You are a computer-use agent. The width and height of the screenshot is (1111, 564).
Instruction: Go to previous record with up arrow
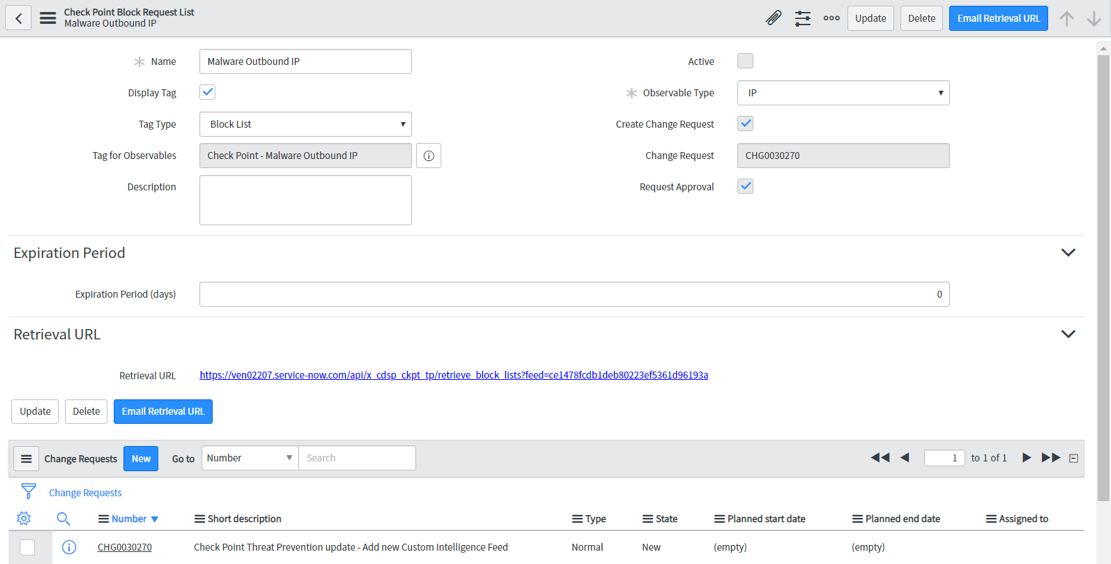1066,19
